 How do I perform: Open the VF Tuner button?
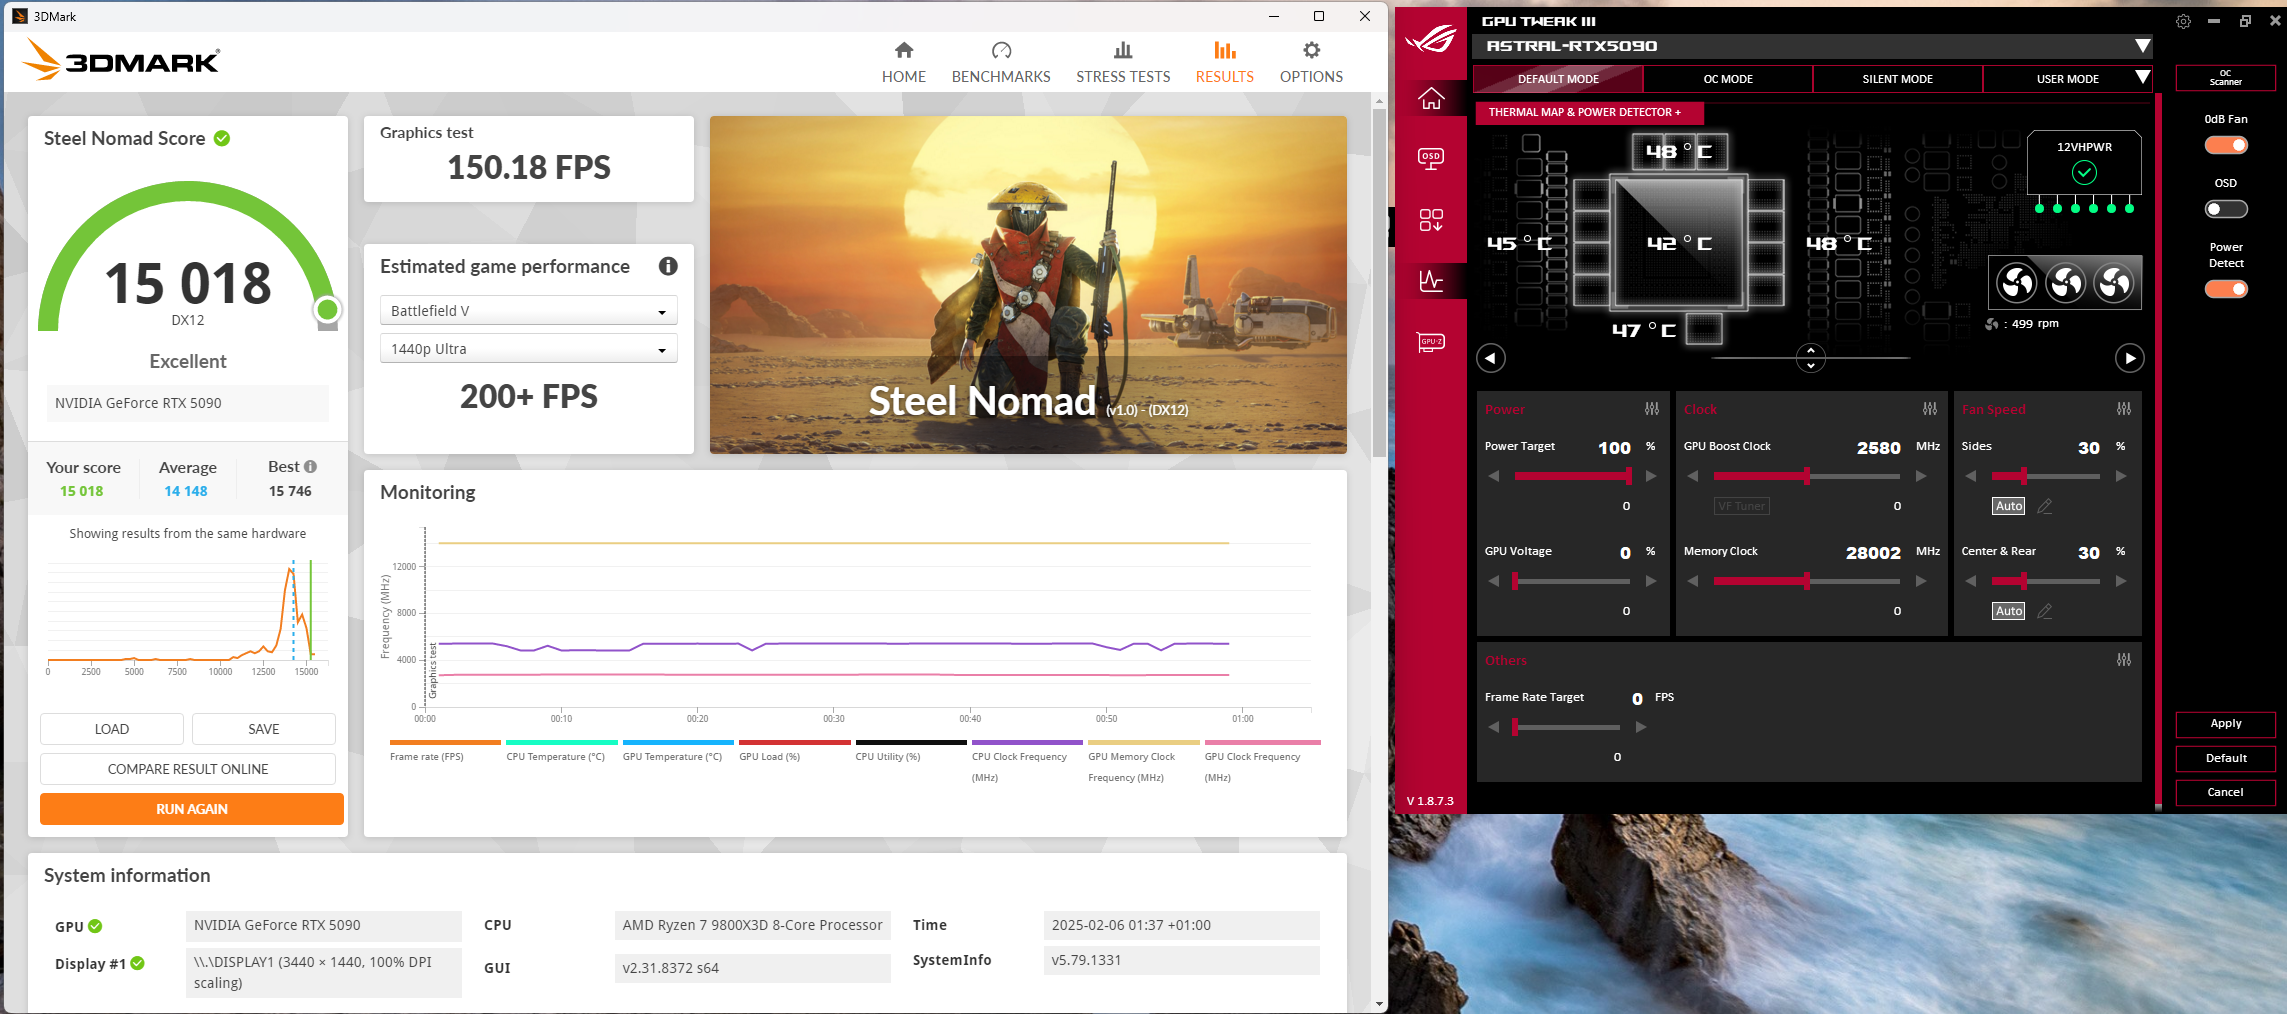[x=1741, y=506]
